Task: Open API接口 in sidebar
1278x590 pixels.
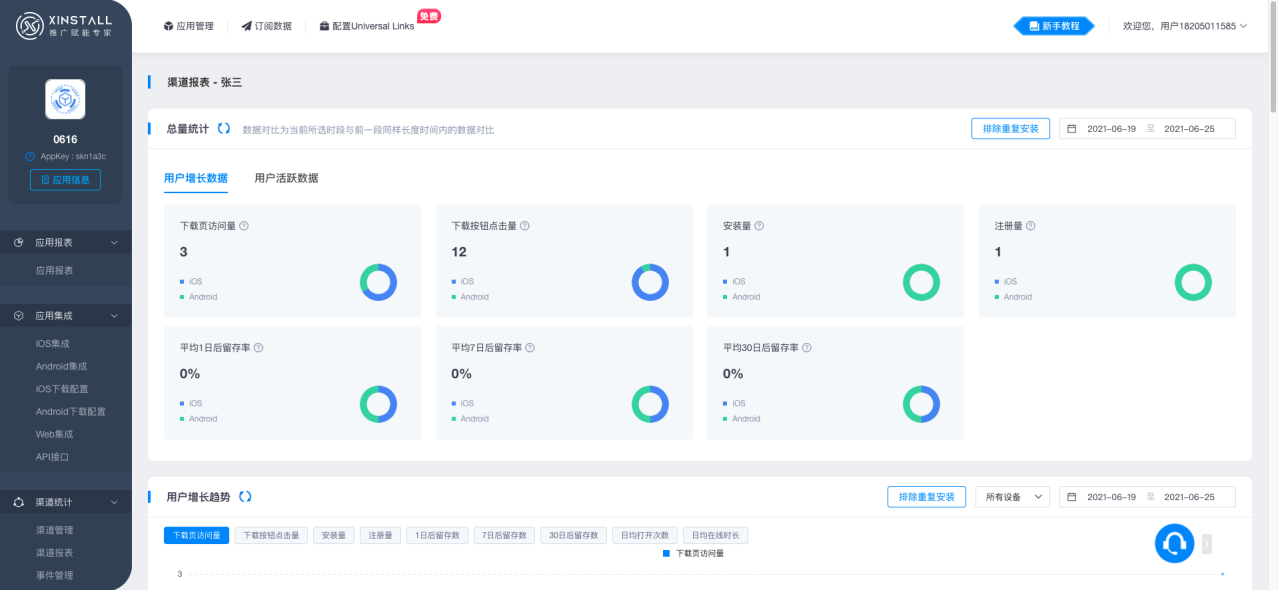Action: pyautogui.click(x=52, y=457)
